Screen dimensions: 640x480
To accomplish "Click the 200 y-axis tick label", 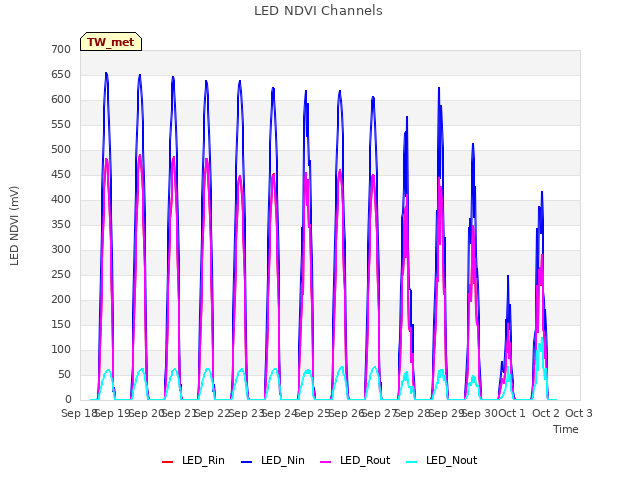I will 61,300.
